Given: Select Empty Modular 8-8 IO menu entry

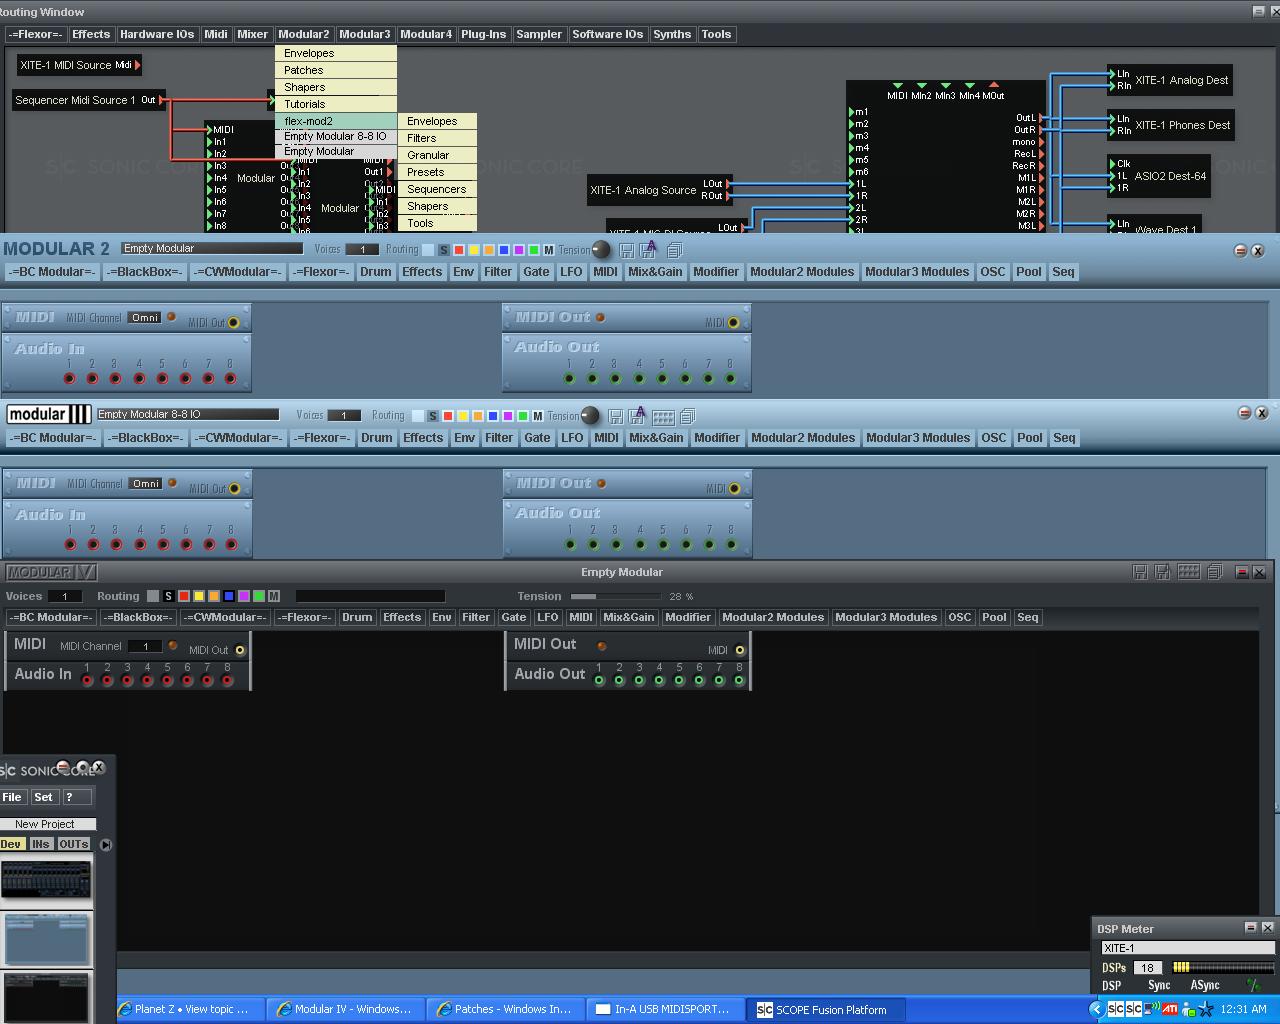Looking at the screenshot, I should click(334, 136).
